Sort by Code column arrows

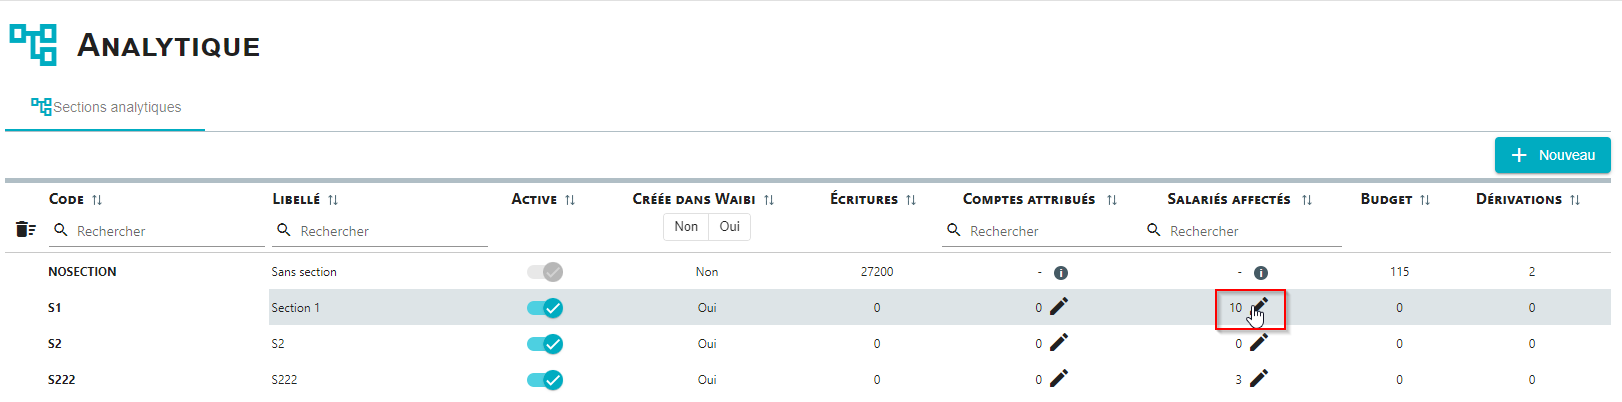click(x=97, y=200)
